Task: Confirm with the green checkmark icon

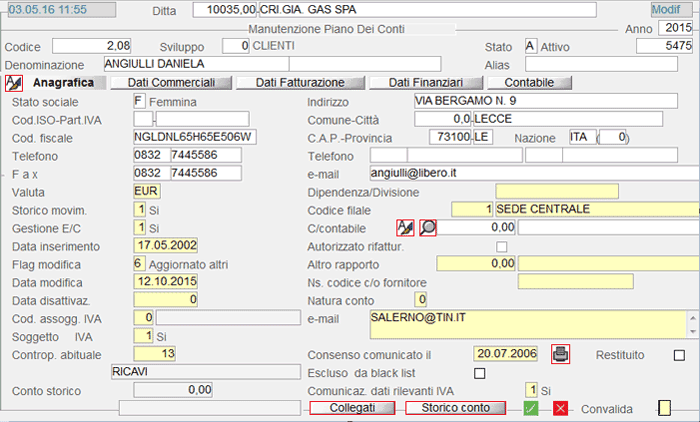Action: (532, 408)
